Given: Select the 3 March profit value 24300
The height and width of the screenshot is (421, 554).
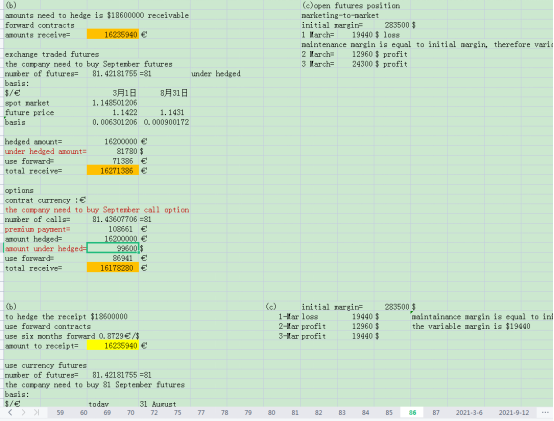Looking at the screenshot, I should (x=362, y=64).
